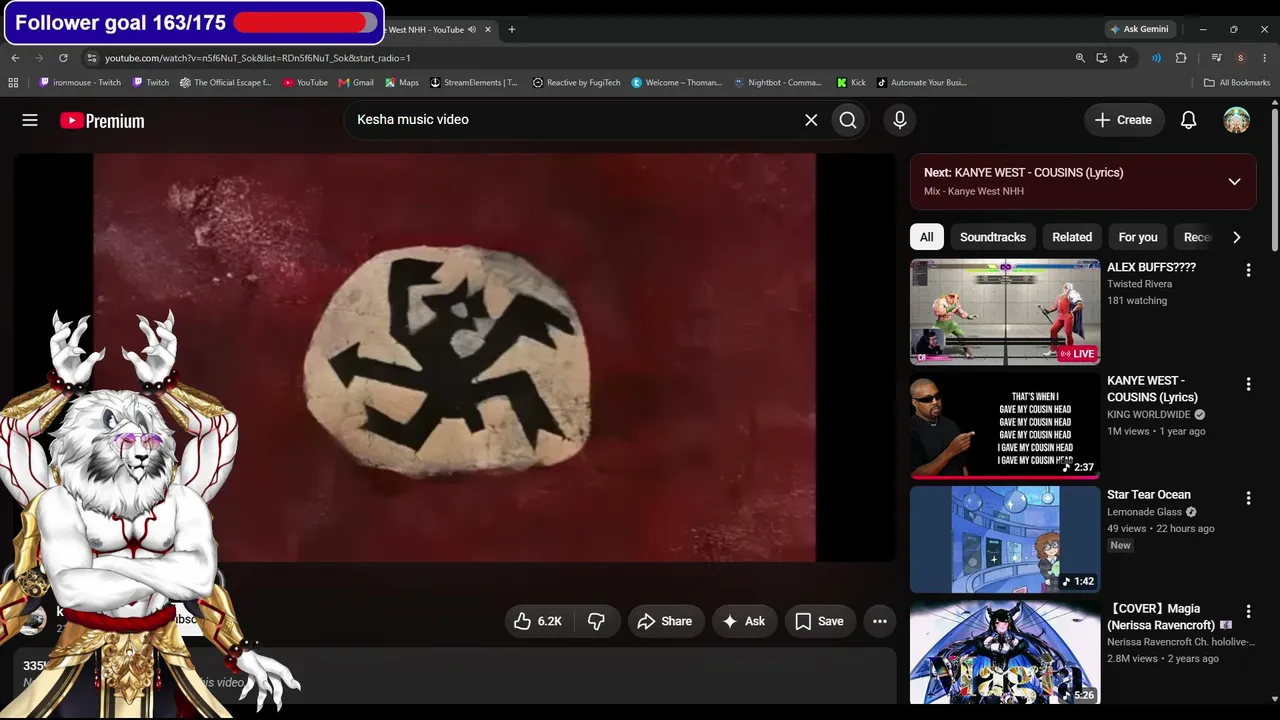The width and height of the screenshot is (1280, 720).
Task: Open options menu for ALEX BUFFS???? video
Action: (1248, 270)
